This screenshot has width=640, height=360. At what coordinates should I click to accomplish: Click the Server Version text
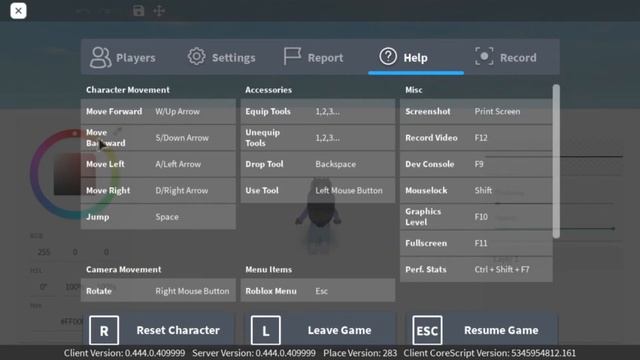254,353
